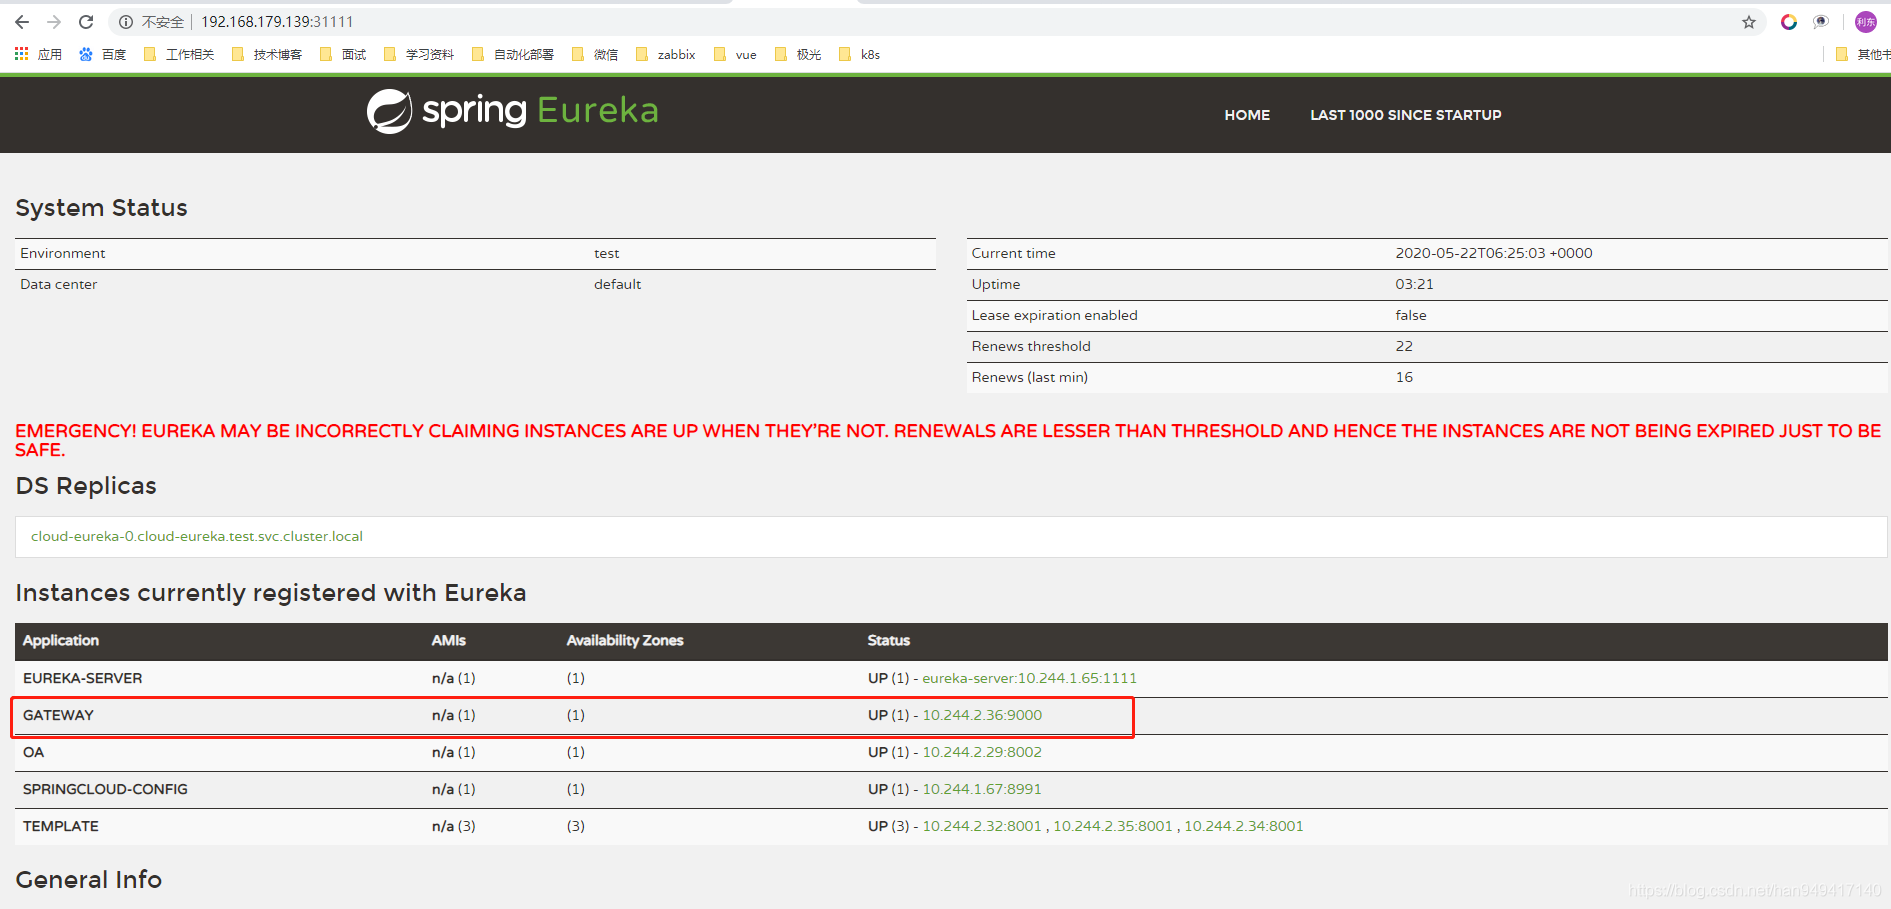Open the 微信 bookmark folder
The height and width of the screenshot is (909, 1891).
(x=595, y=54)
